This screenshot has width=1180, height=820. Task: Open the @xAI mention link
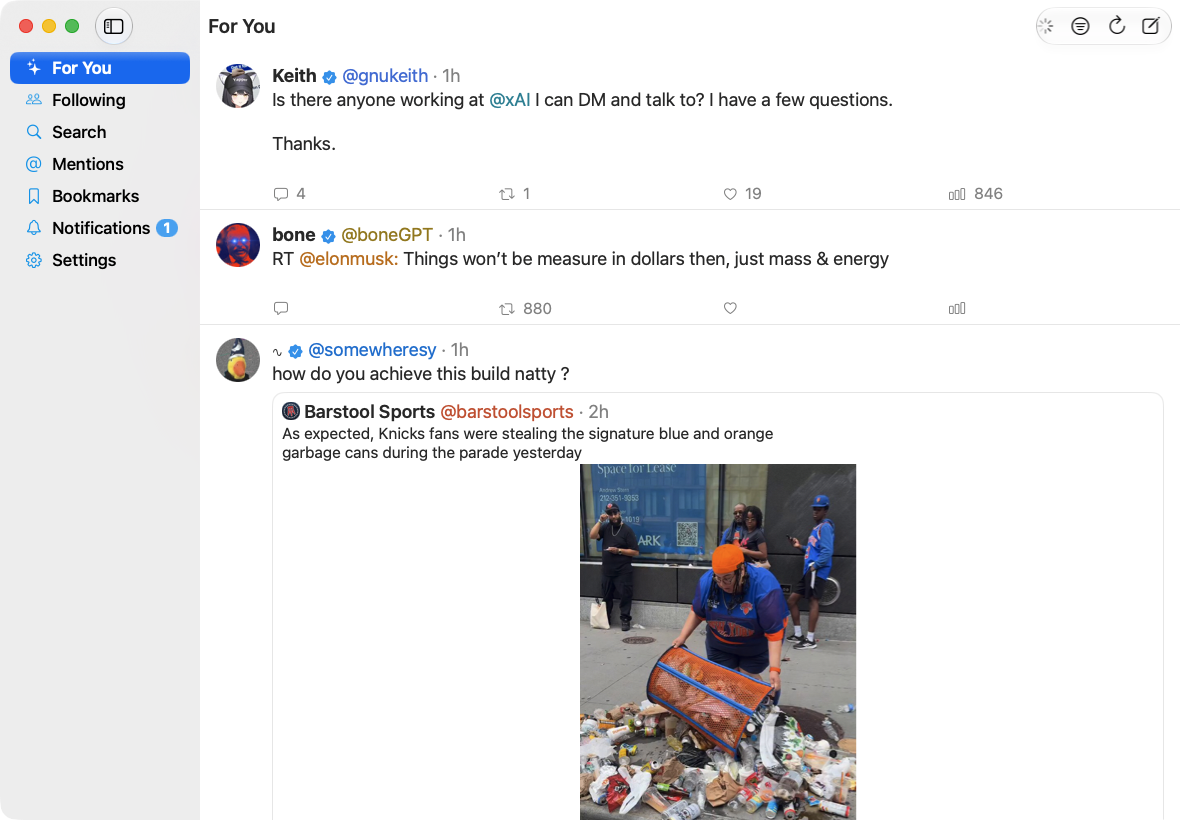pyautogui.click(x=509, y=100)
